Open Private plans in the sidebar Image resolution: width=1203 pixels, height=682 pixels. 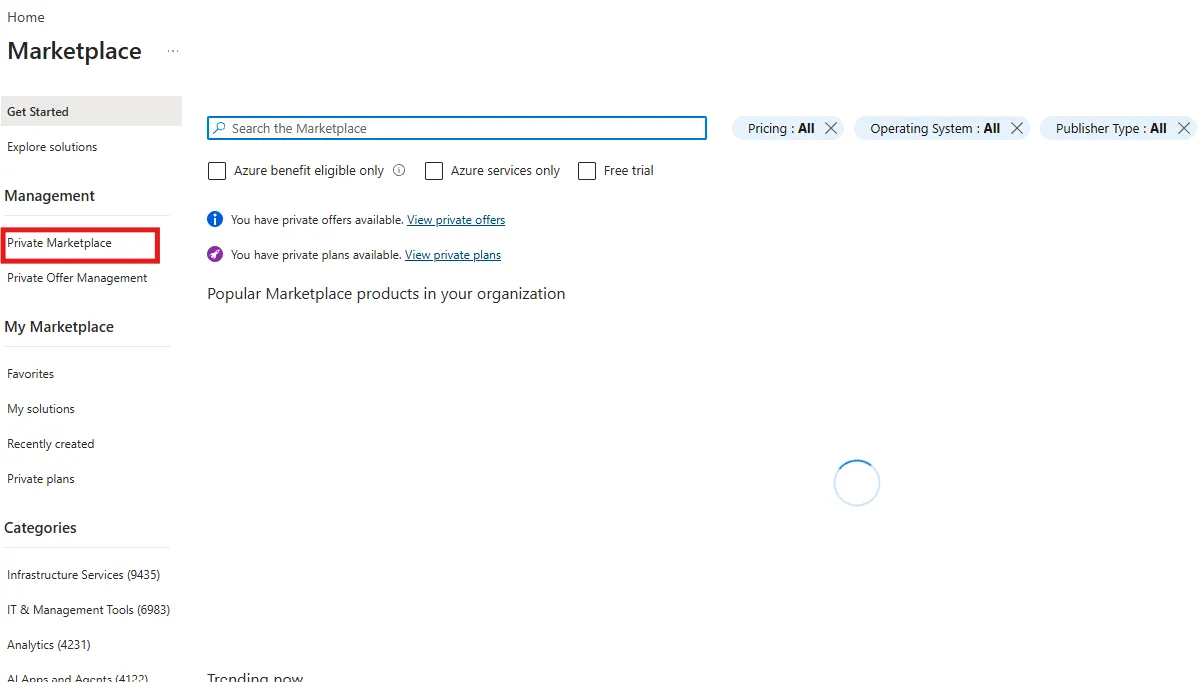pos(41,479)
